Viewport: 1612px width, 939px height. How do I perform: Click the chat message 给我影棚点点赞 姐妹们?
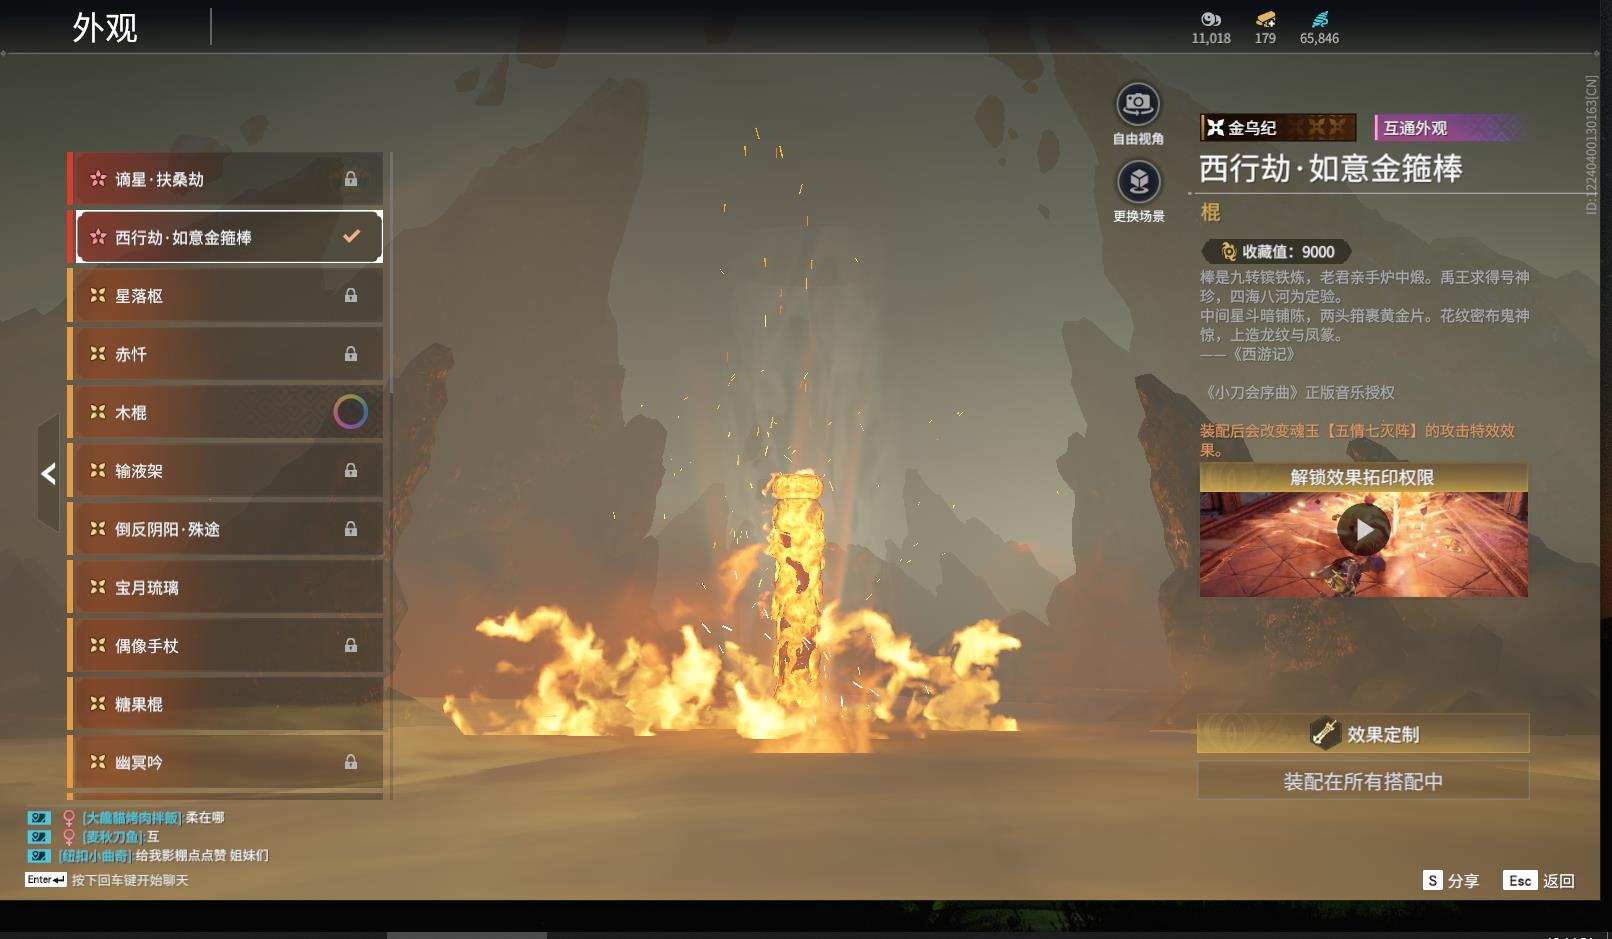pos(202,856)
